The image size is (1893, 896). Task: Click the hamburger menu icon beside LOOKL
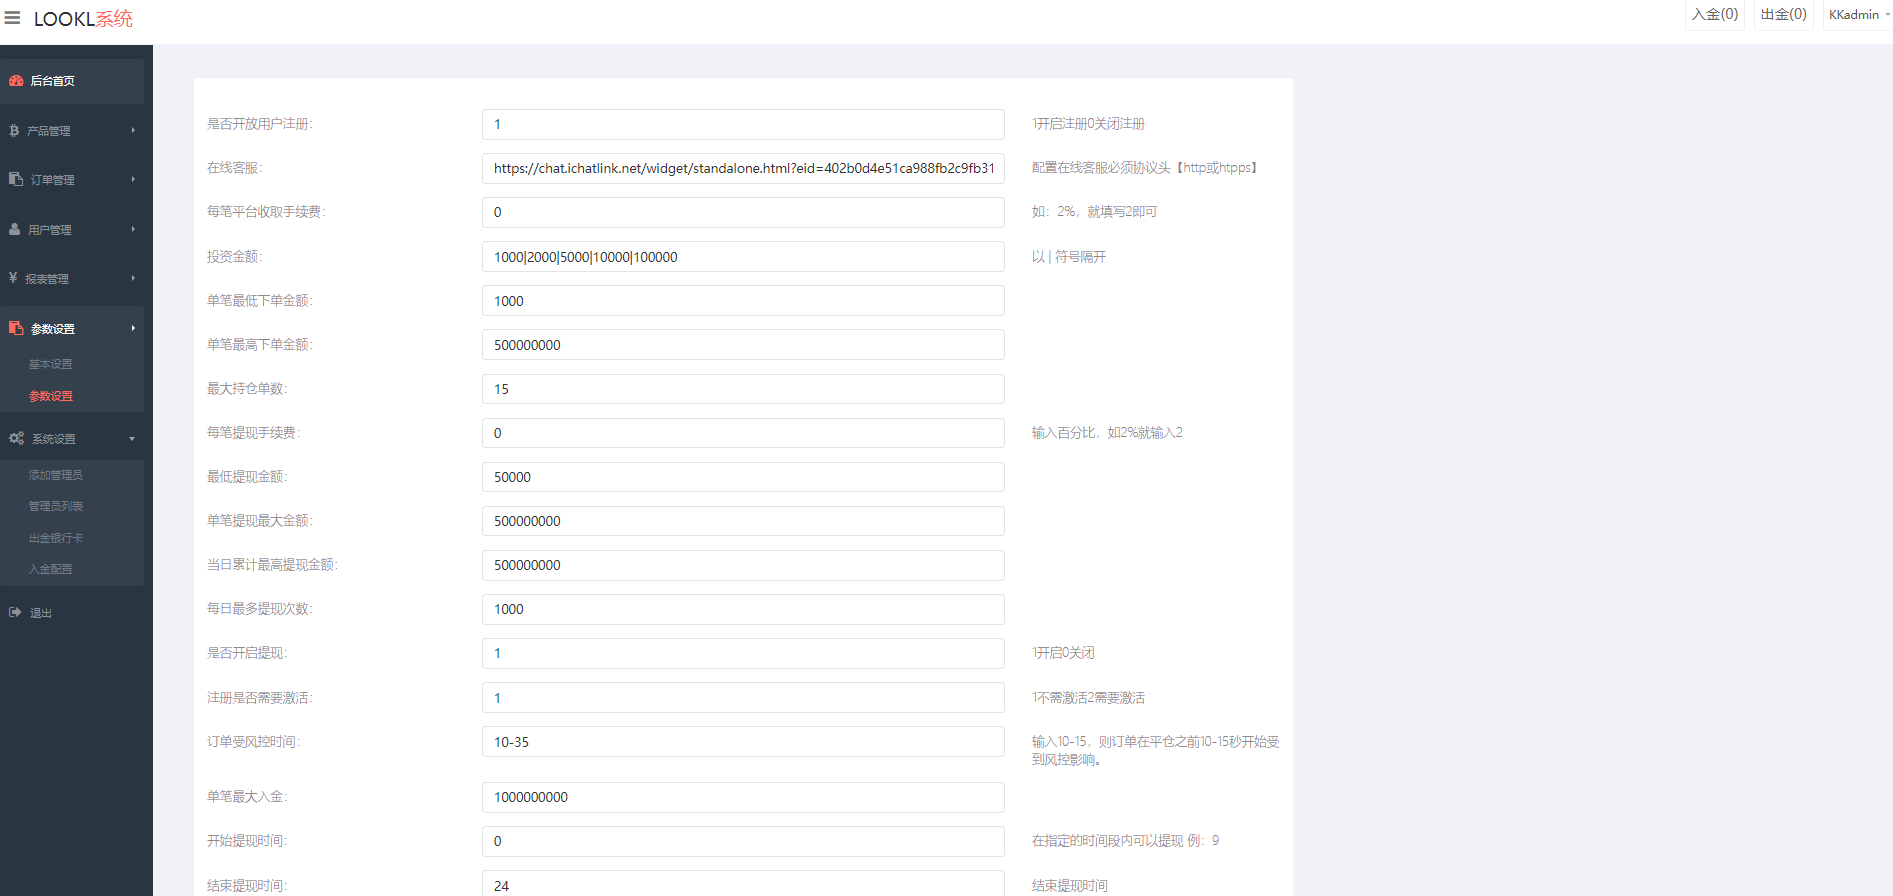(13, 18)
